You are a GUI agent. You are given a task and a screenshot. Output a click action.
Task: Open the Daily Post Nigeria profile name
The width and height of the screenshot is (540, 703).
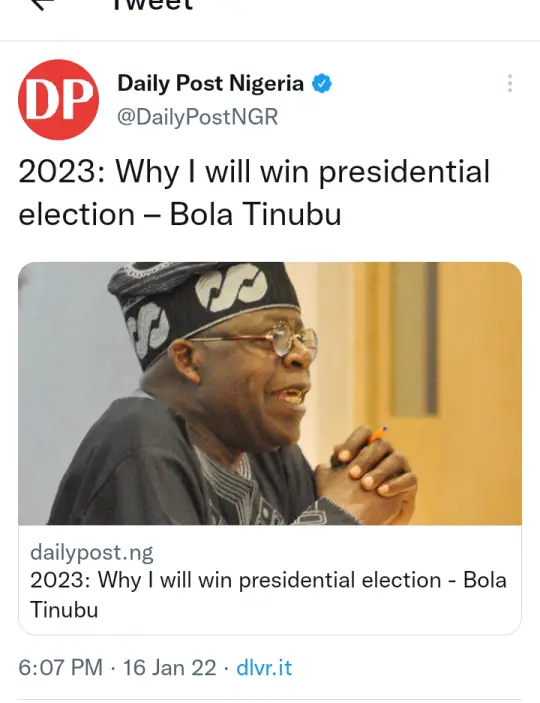tap(210, 83)
